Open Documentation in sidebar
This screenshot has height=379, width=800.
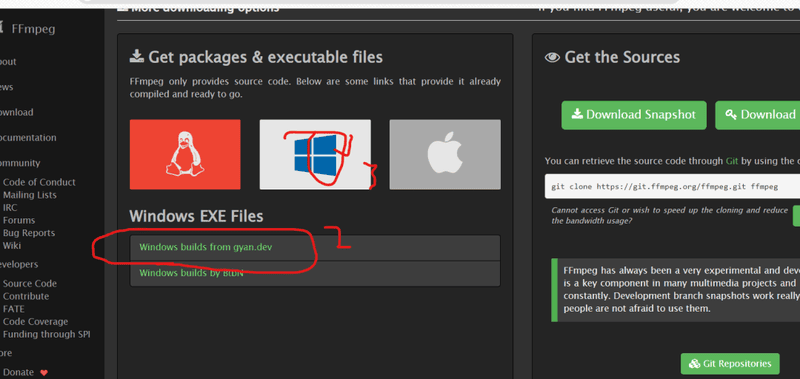click(28, 138)
